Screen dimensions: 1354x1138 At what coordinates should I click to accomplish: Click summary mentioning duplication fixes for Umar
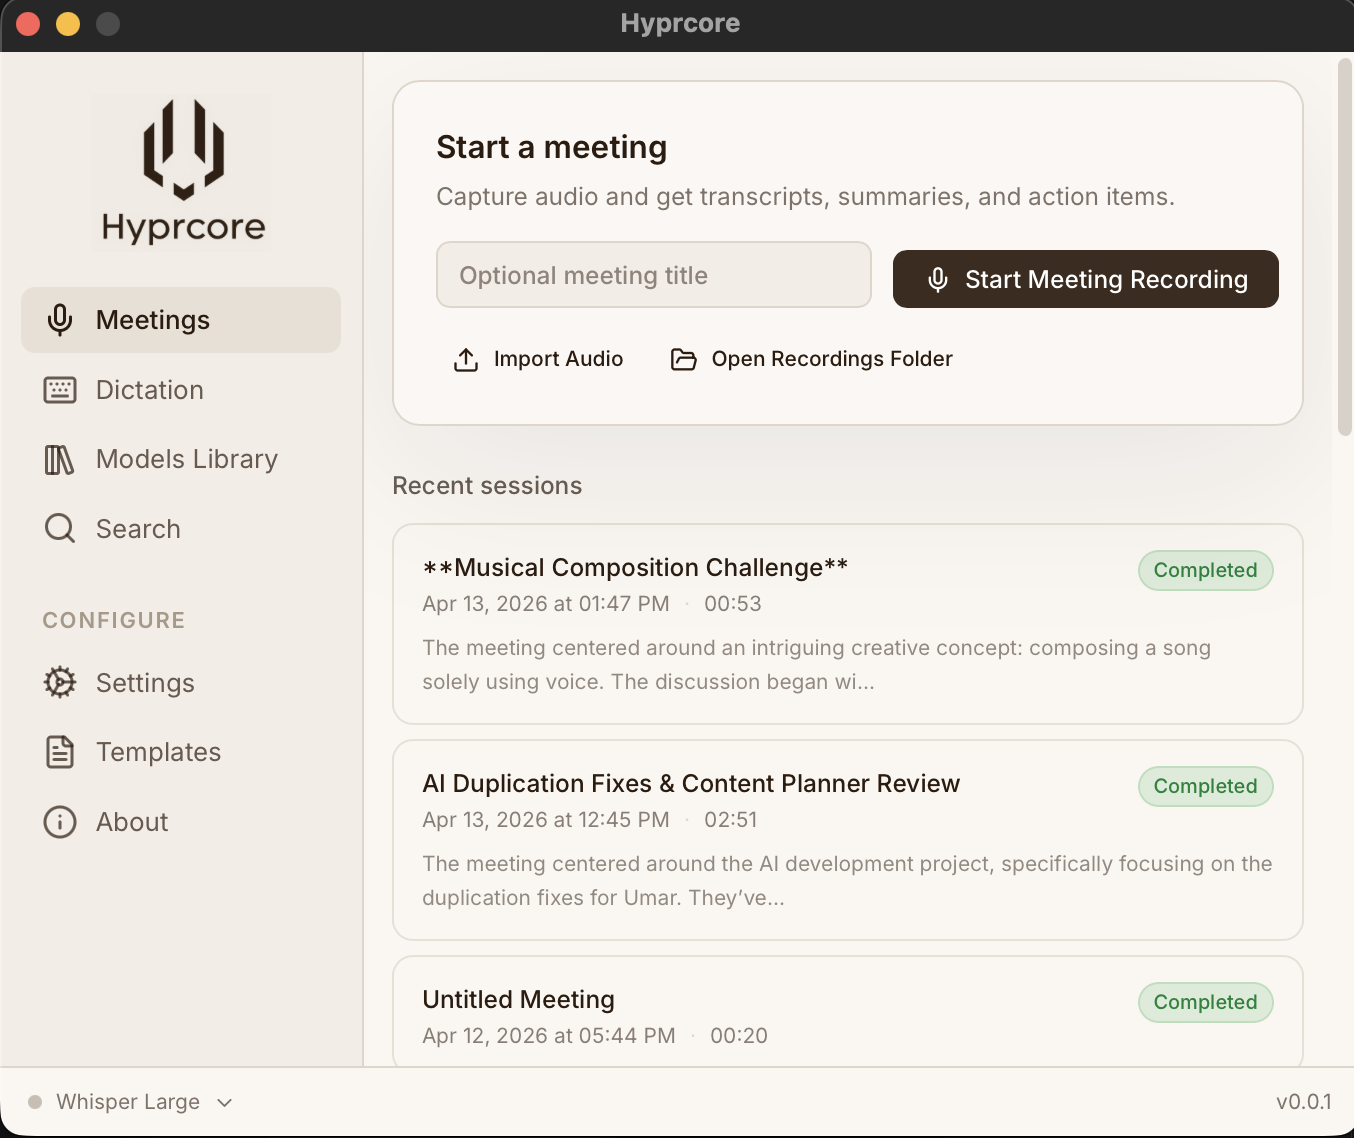click(847, 881)
